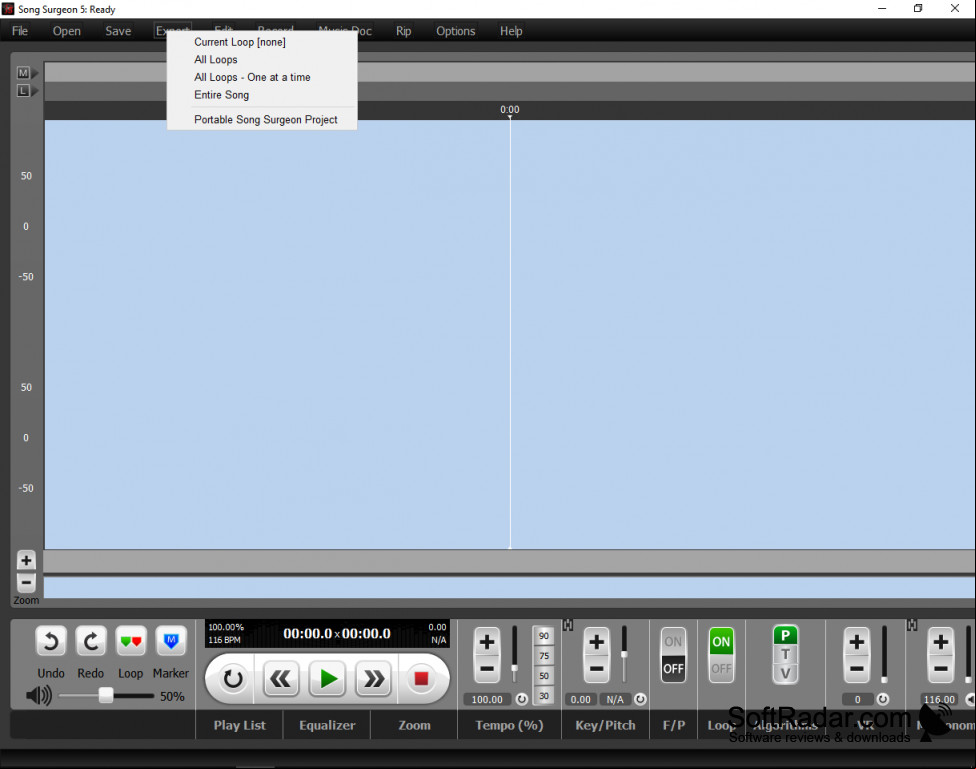Lower pitch with the Key/Pitch minus button
976x769 pixels.
[x=596, y=669]
